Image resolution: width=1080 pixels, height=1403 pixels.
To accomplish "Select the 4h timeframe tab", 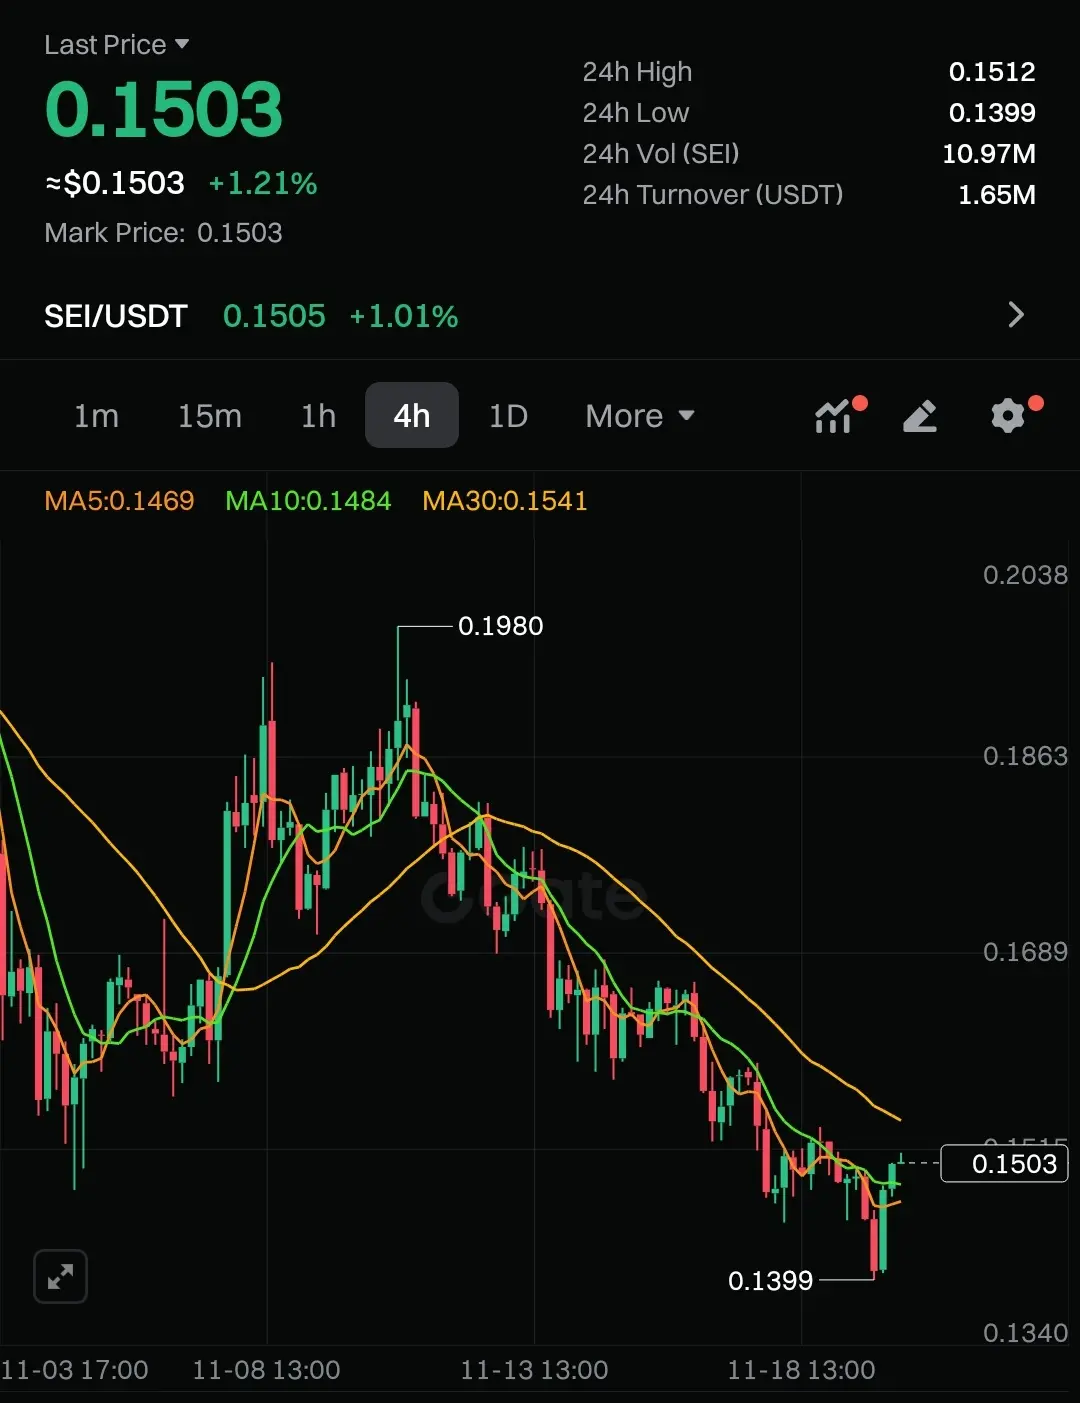I will pos(412,415).
